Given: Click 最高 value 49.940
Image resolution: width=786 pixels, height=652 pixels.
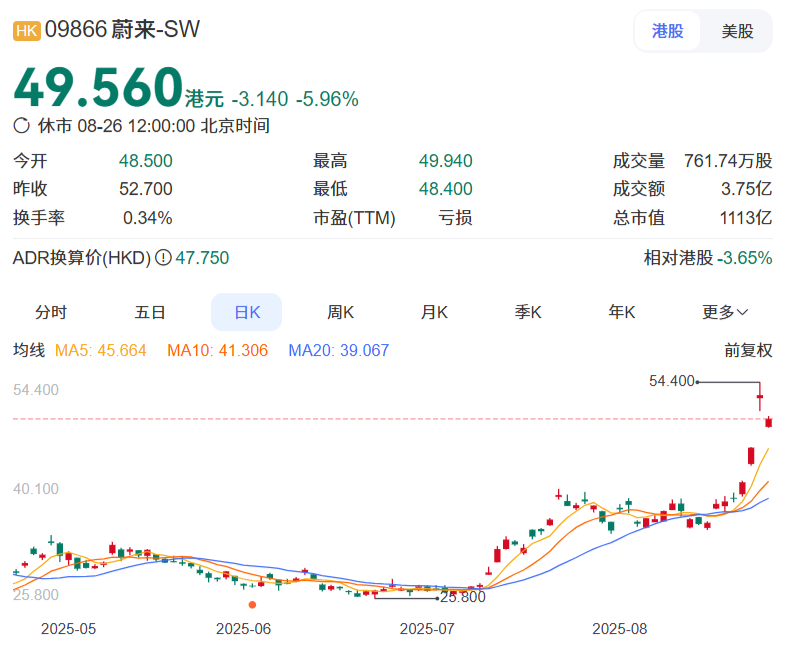Looking at the screenshot, I should click(x=446, y=161).
